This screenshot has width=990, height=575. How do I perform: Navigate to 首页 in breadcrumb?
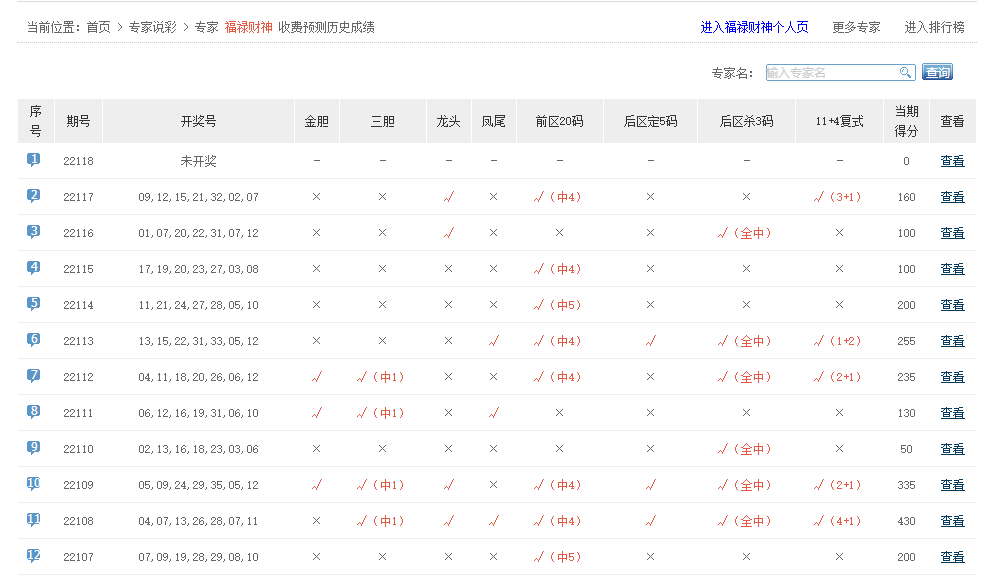[x=98, y=27]
